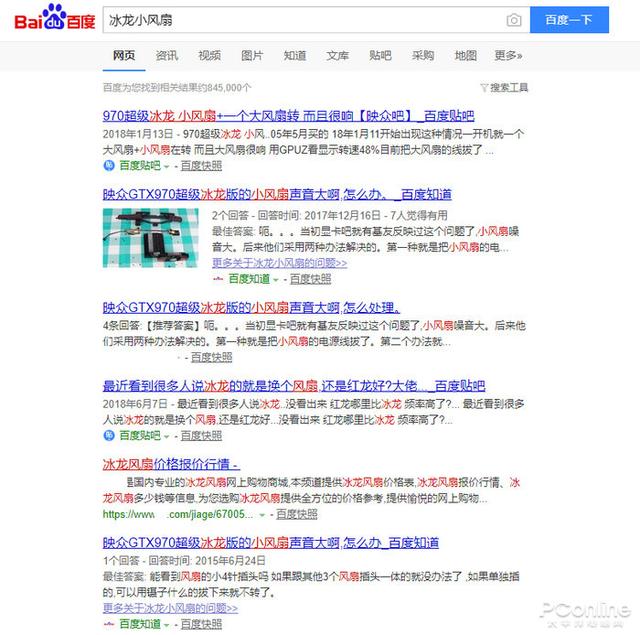Open 百度快照 of the 红龙 result

click(x=201, y=435)
